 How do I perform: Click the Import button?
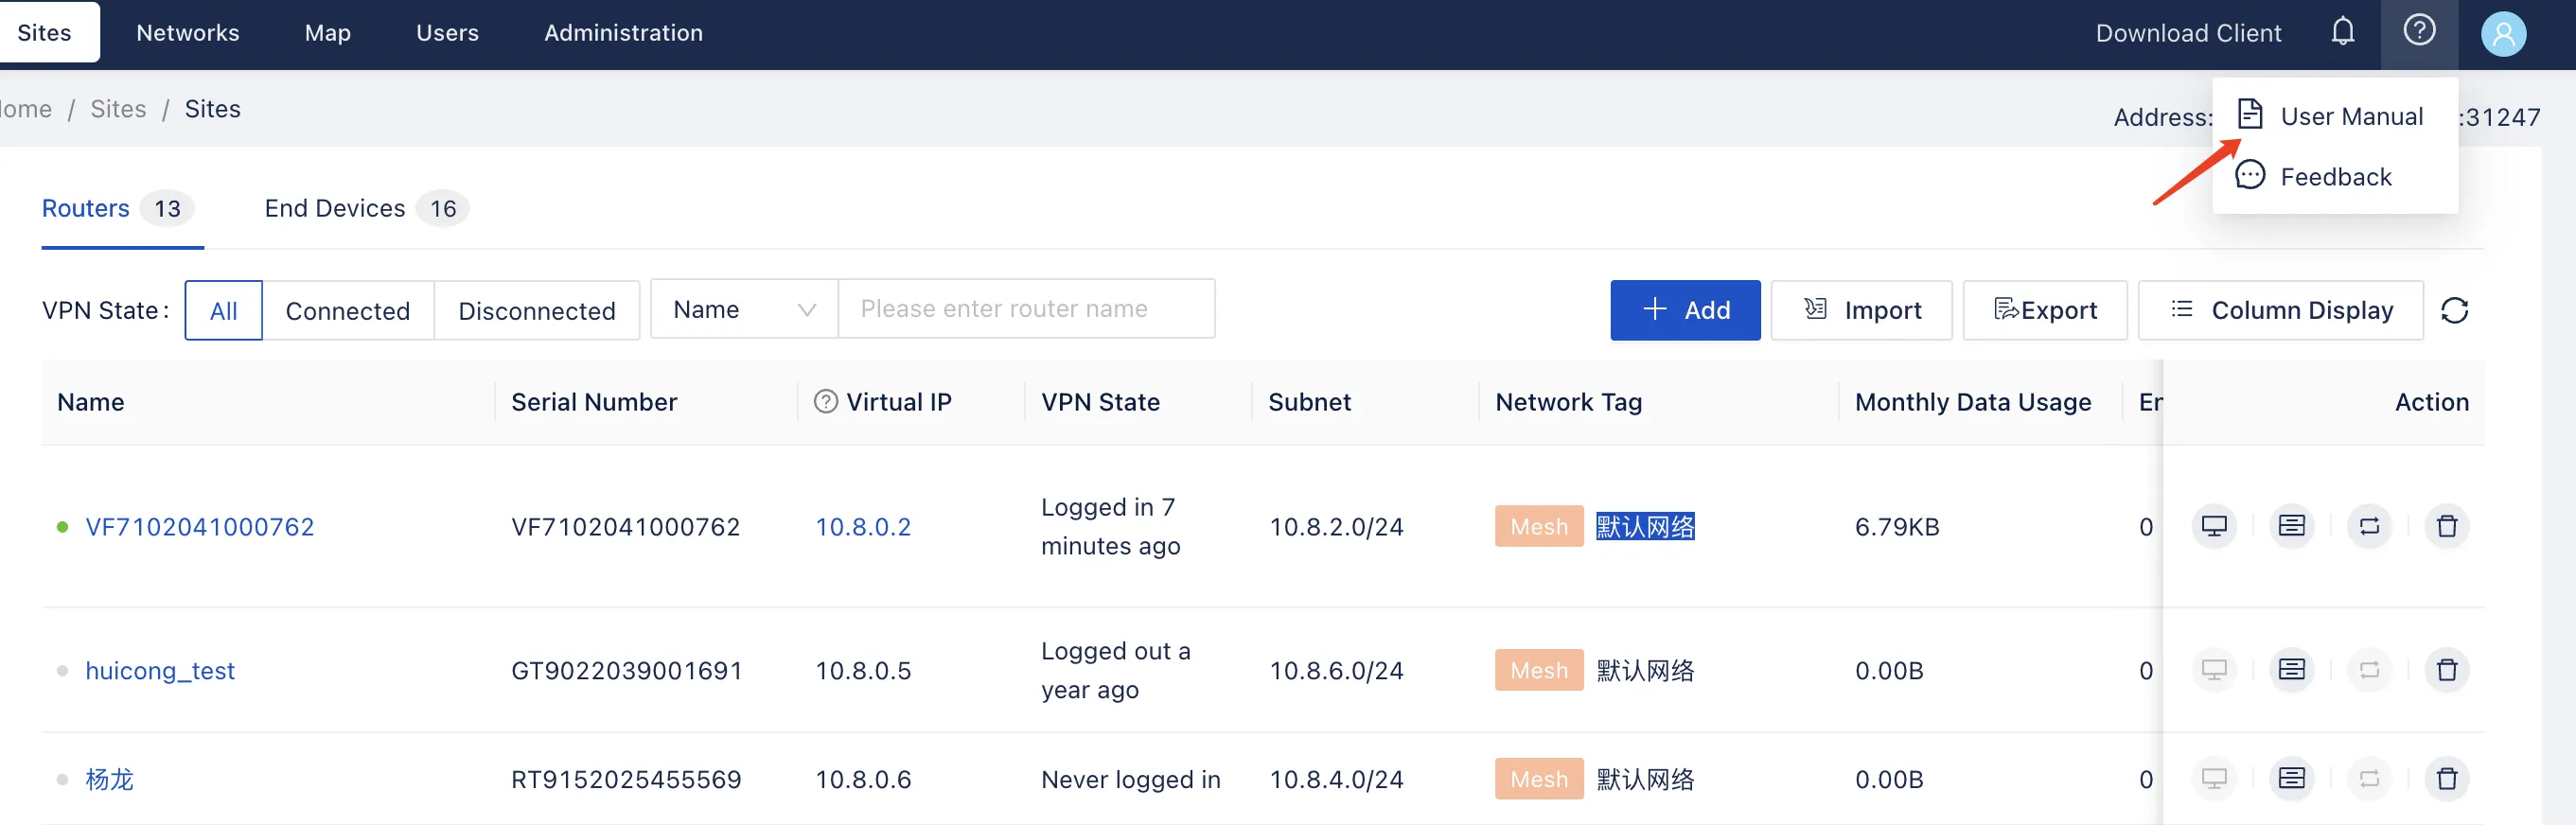pos(1861,311)
